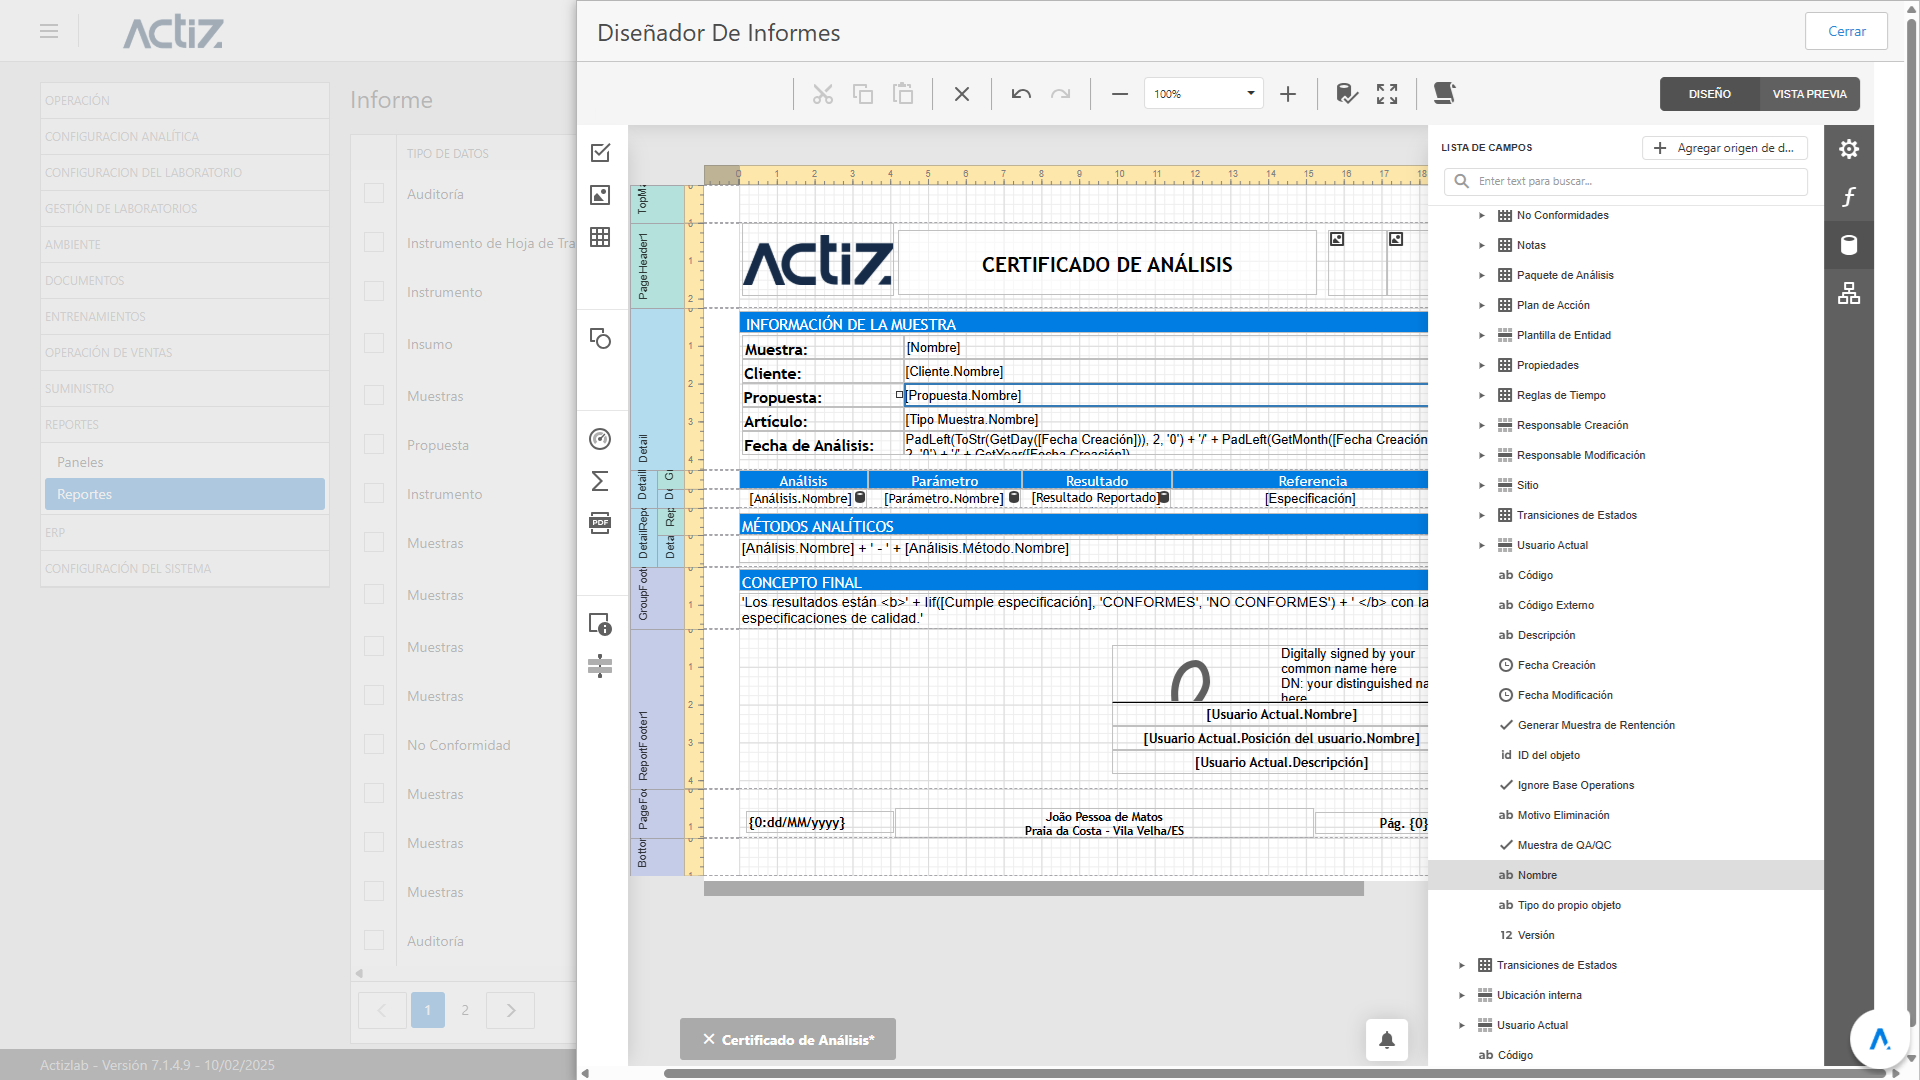This screenshot has height=1080, width=1920.
Task: Click the bottom window horizontal scrollbar
Action: pyautogui.click(x=1273, y=1074)
